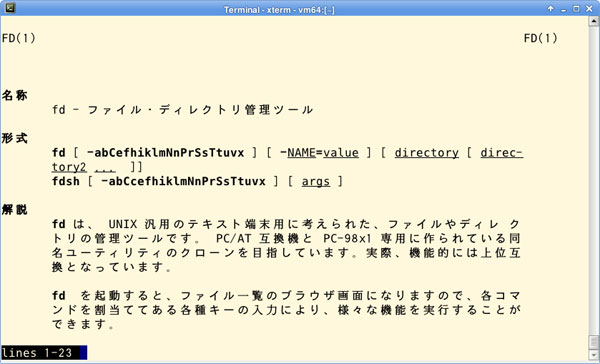Click the top-right 'FD(1)' header text
Screen dimensions: 600x364
540,38
